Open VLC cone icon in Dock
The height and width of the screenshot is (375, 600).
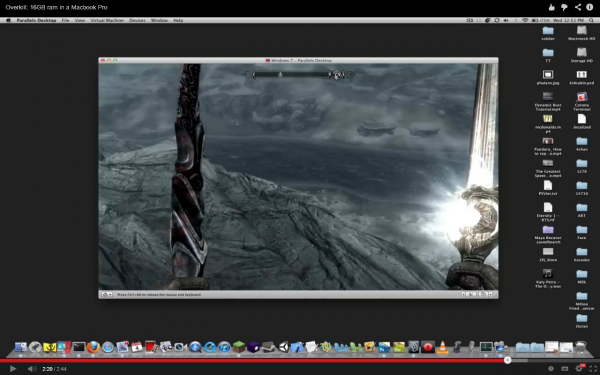pyautogui.click(x=443, y=347)
